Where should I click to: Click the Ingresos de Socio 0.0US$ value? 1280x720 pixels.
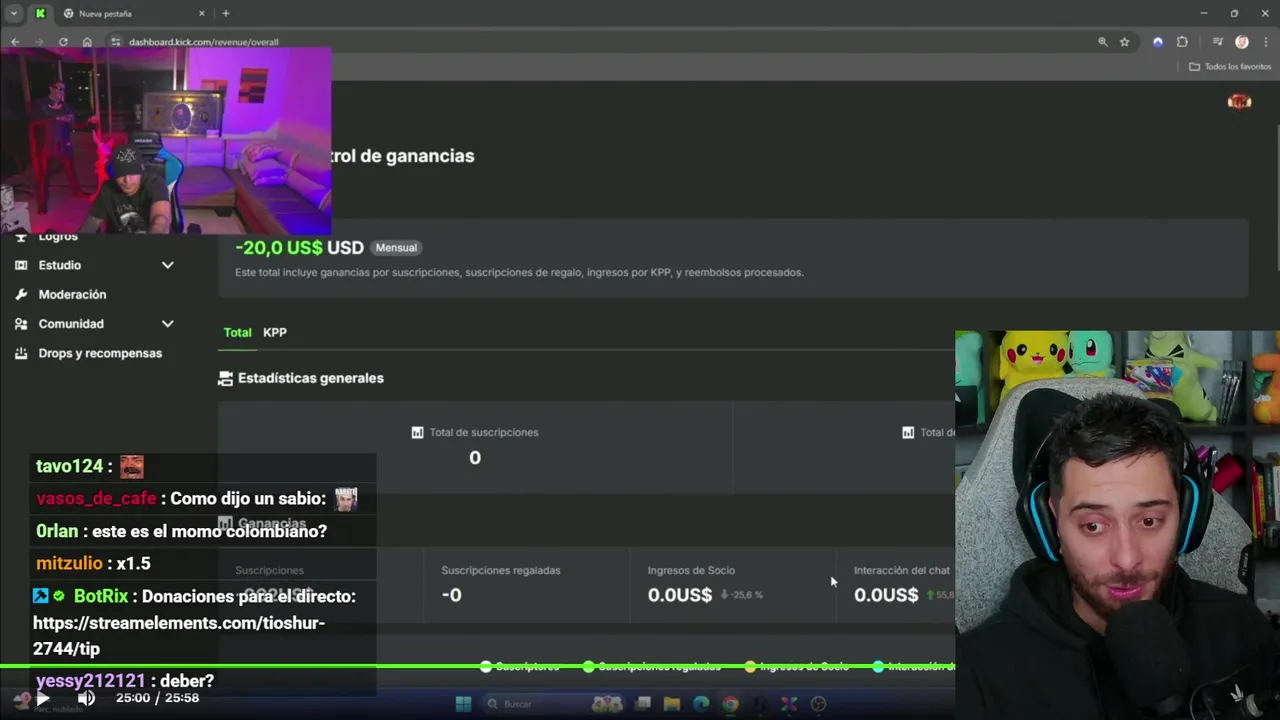pos(680,595)
